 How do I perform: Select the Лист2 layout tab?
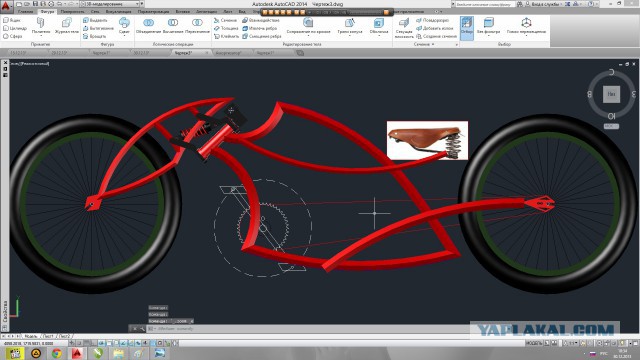coord(65,336)
